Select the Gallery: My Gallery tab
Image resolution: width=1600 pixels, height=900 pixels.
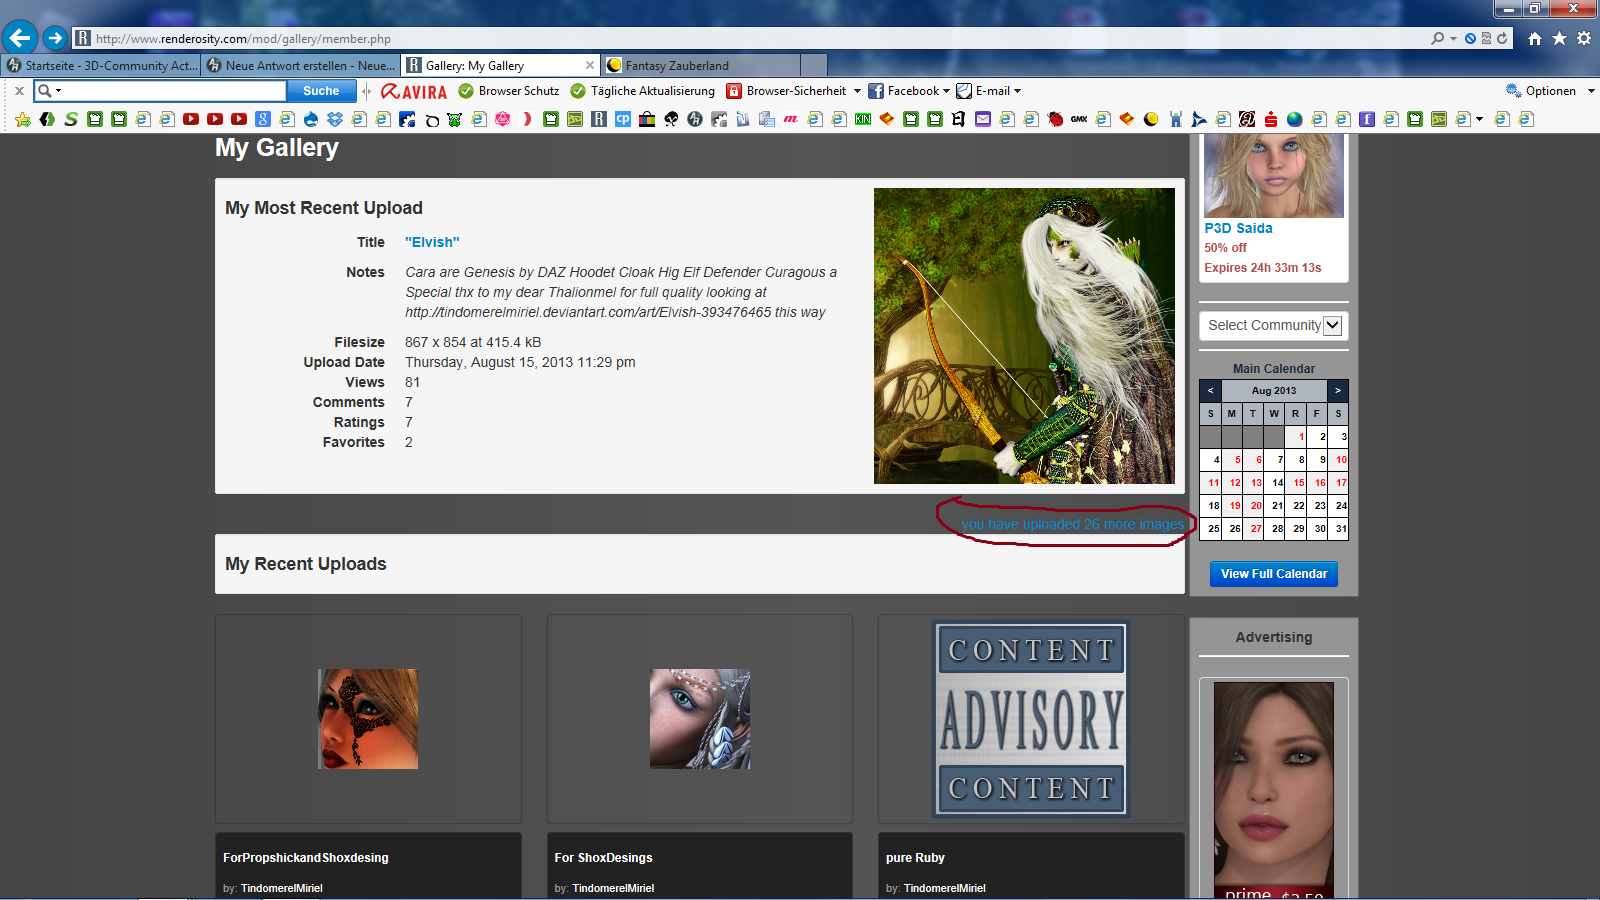point(501,65)
